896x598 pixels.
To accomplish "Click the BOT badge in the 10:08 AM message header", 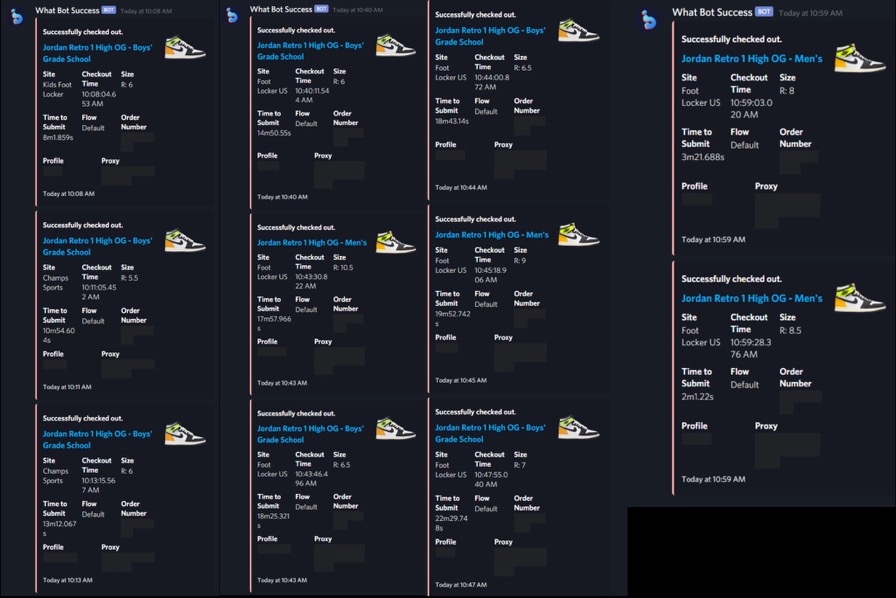I will click(109, 10).
